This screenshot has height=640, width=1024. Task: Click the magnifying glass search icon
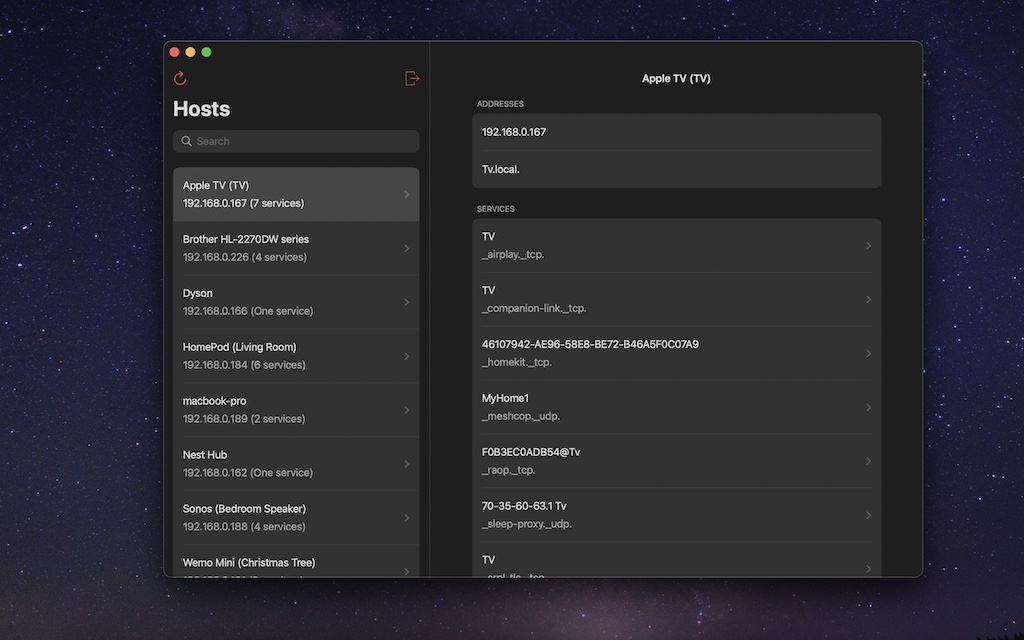[x=187, y=142]
